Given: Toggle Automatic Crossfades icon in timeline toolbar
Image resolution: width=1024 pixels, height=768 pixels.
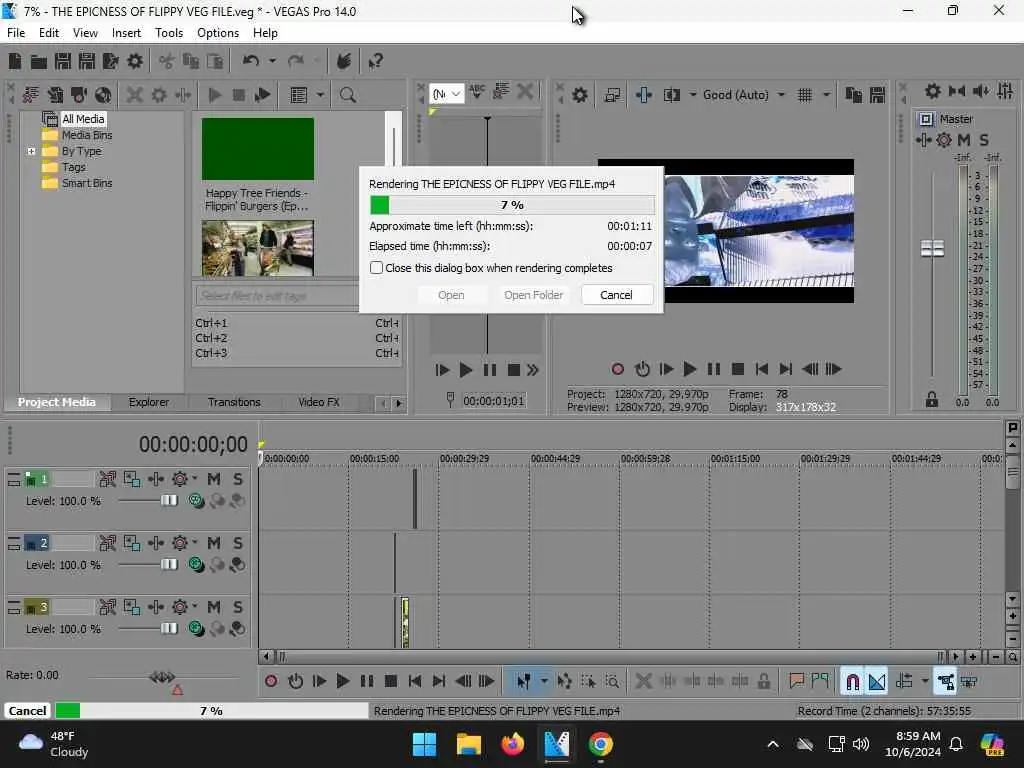Looking at the screenshot, I should pos(877,682).
